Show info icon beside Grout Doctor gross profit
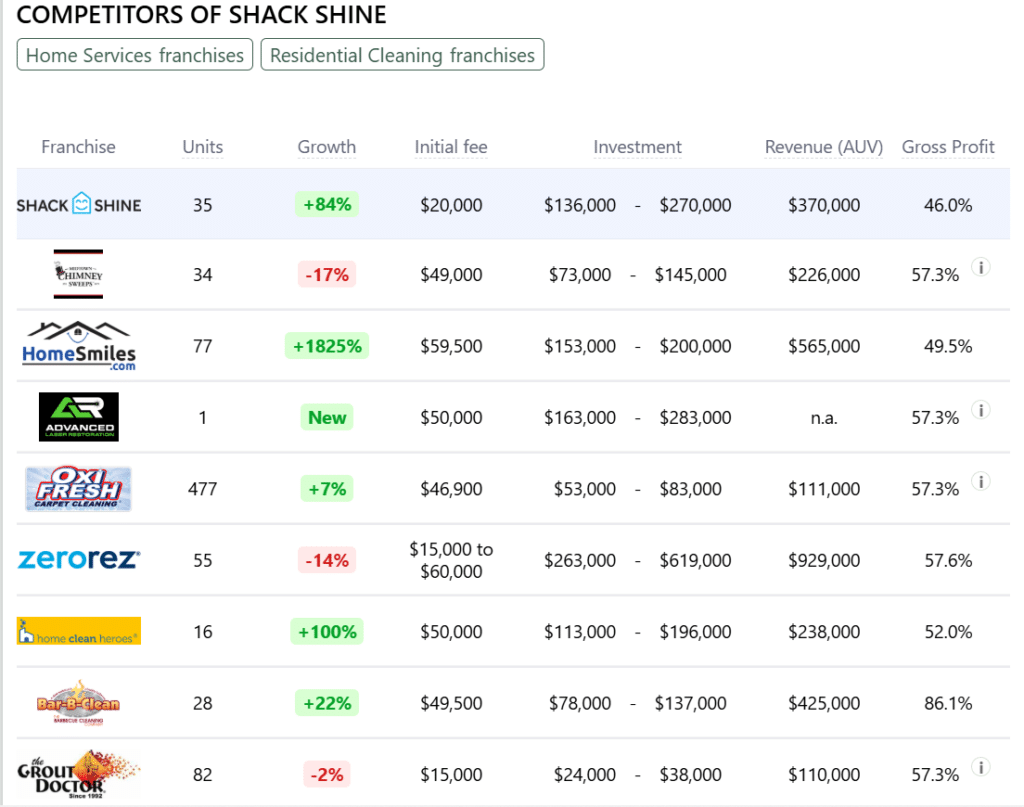Image resolution: width=1024 pixels, height=807 pixels. (980, 767)
